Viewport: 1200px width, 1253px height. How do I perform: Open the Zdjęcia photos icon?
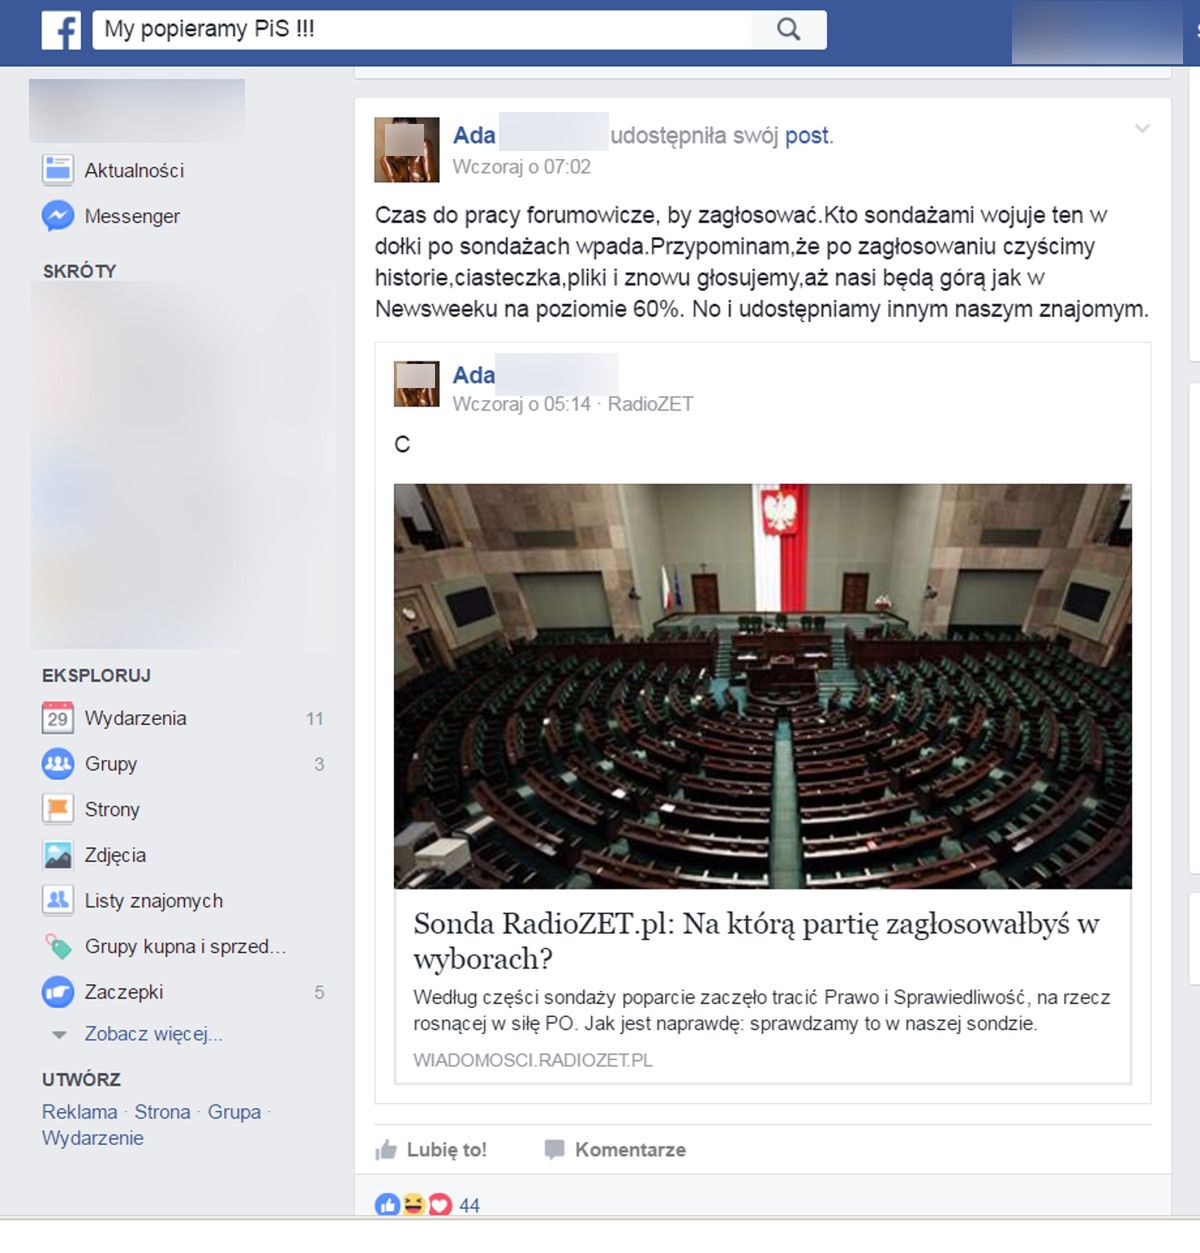point(59,855)
